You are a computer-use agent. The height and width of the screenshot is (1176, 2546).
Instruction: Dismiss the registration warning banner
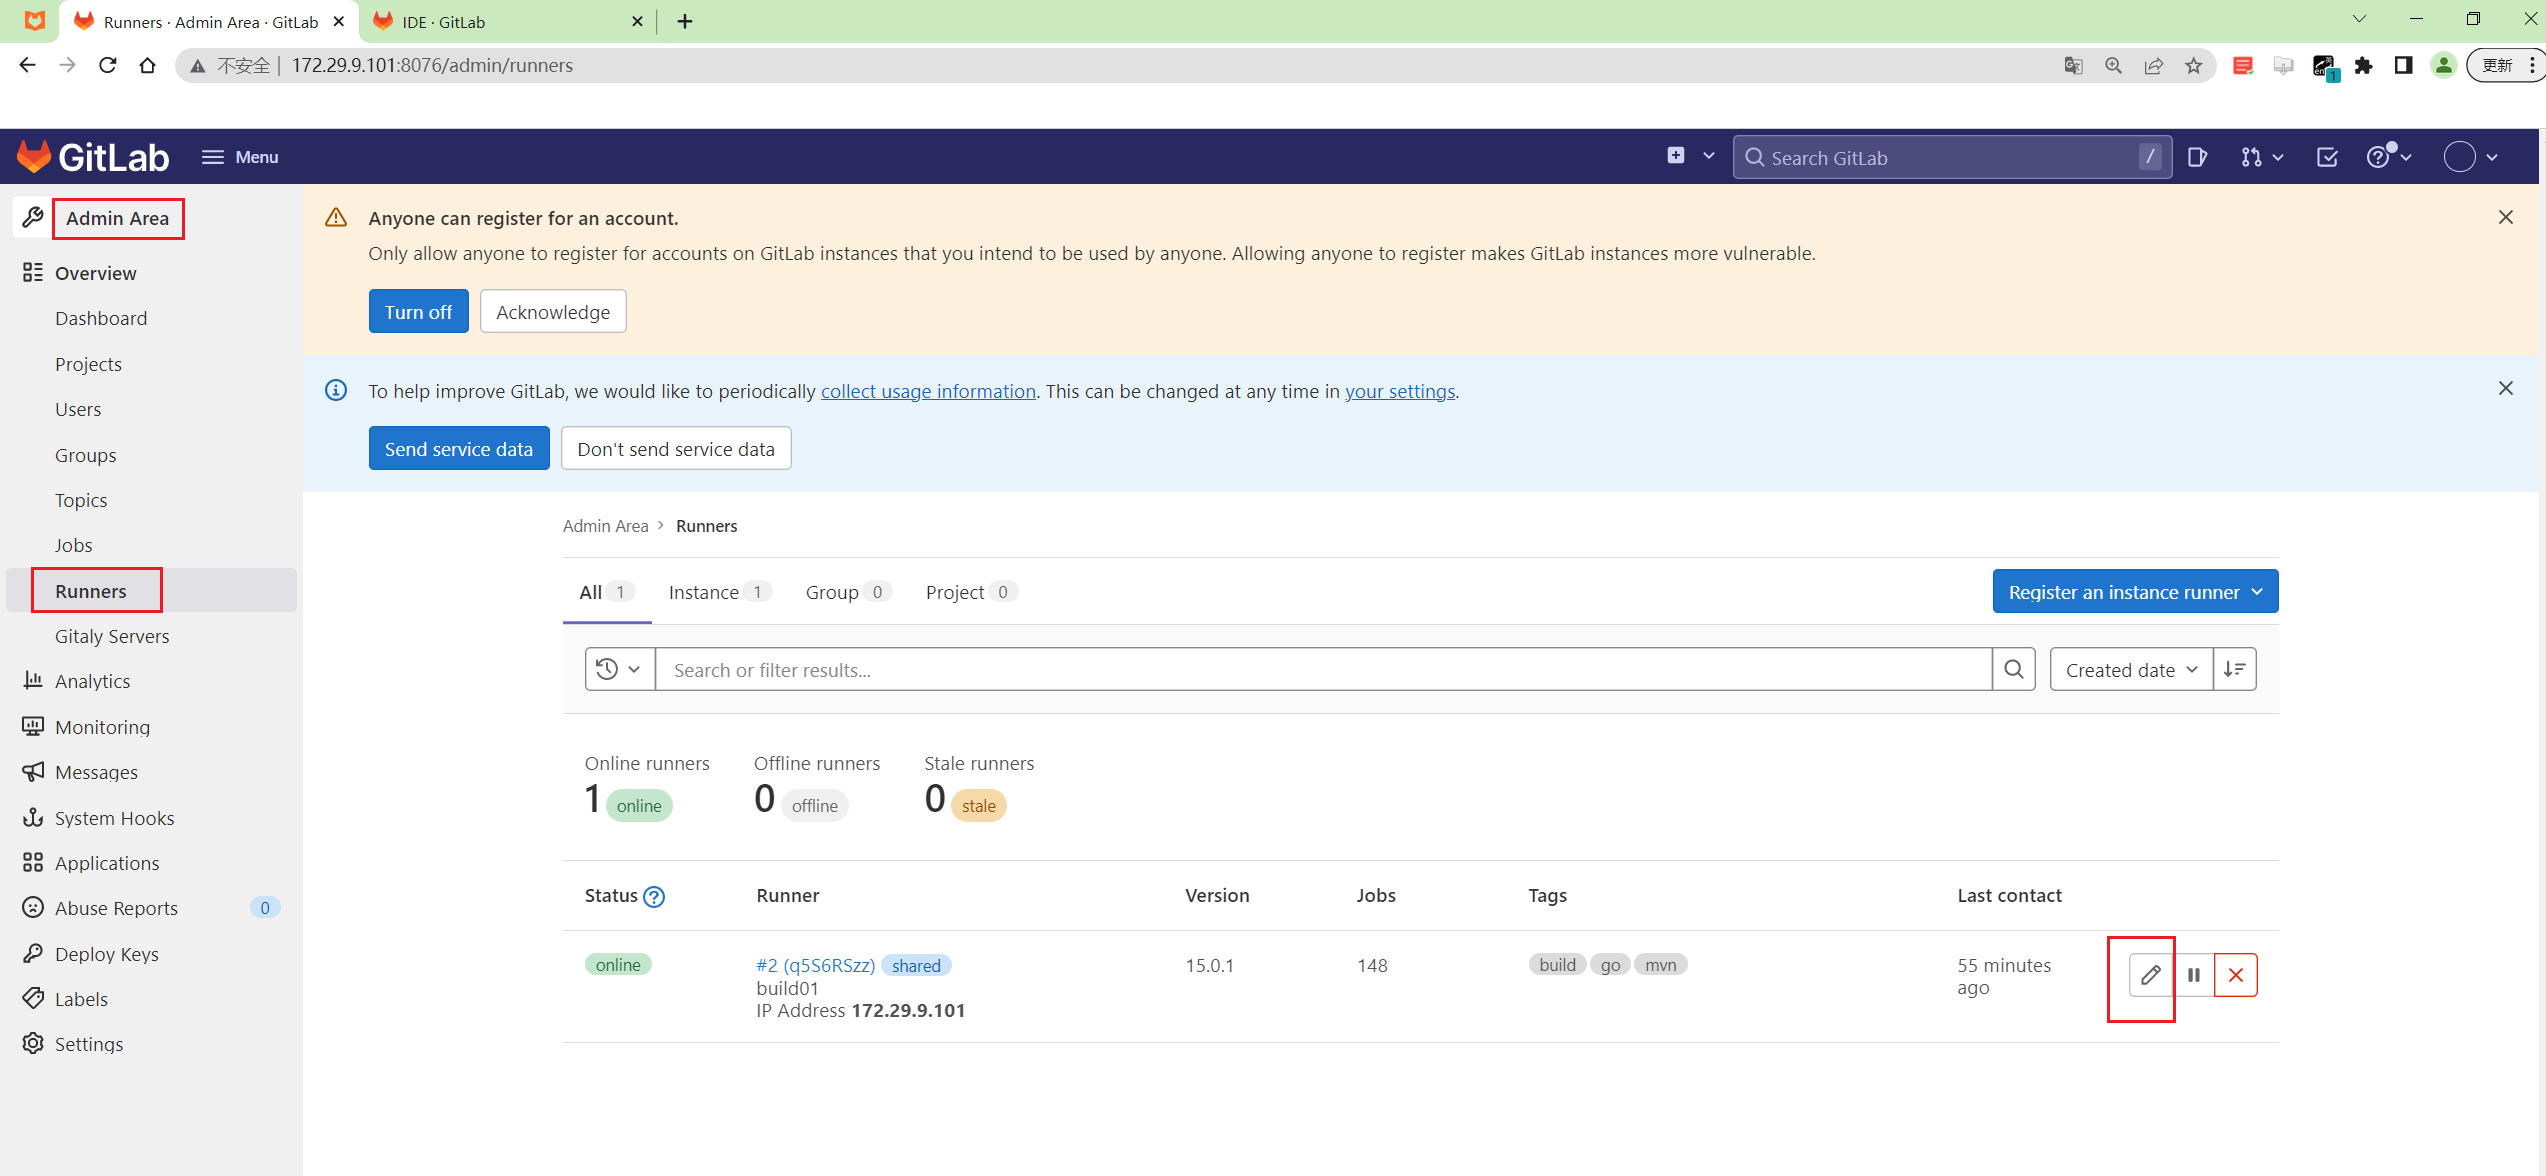pyautogui.click(x=2506, y=217)
